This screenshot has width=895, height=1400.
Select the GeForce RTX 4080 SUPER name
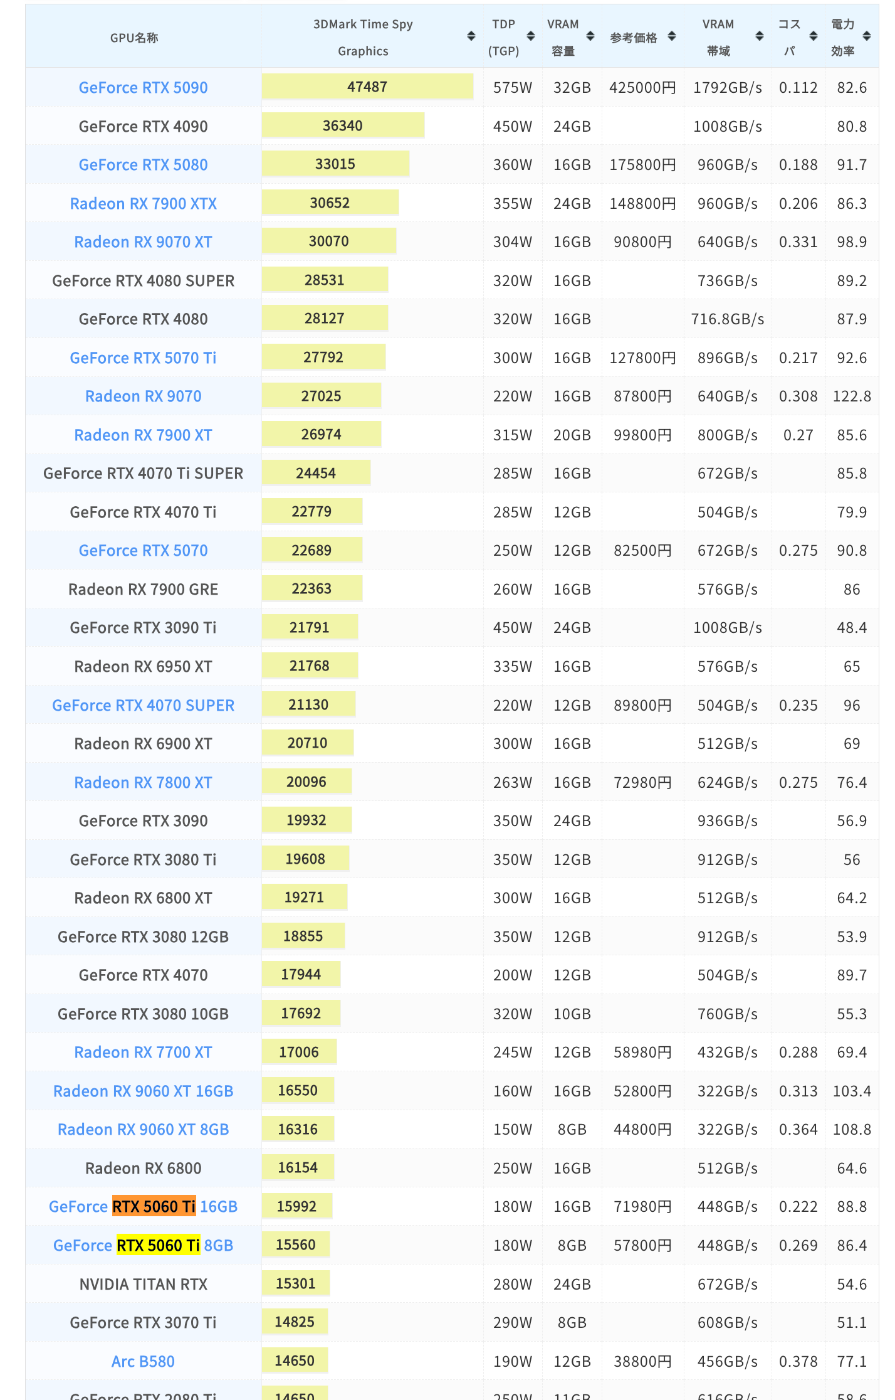coord(143,280)
